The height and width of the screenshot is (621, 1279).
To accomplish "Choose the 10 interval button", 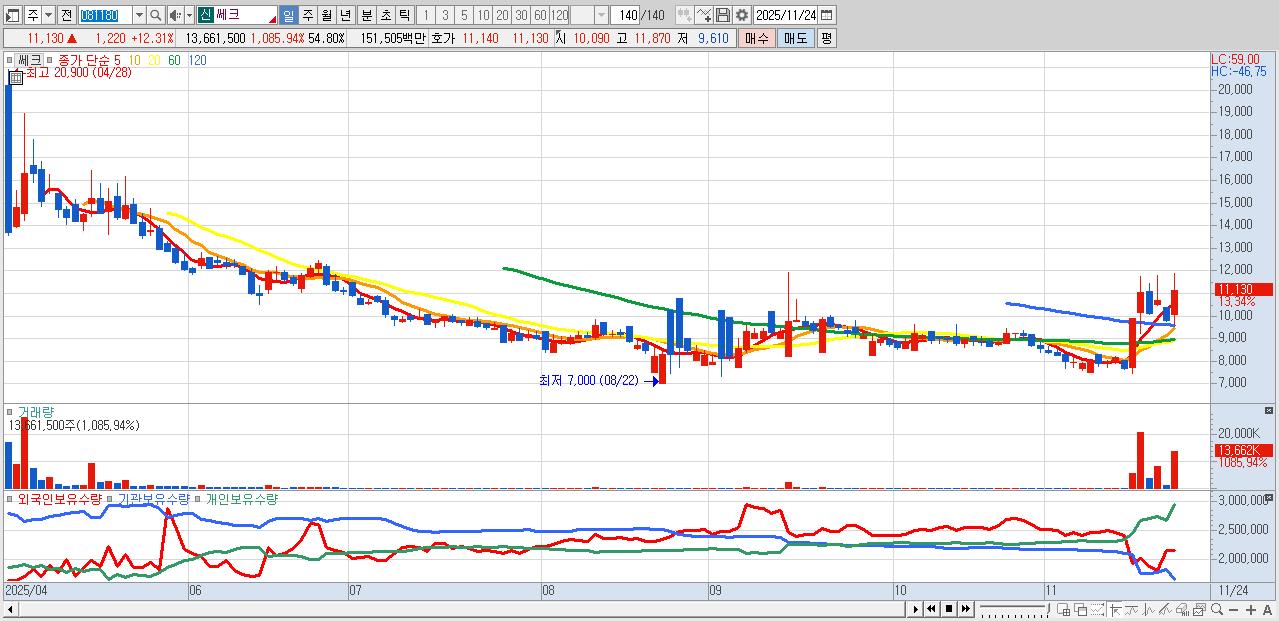I will tap(483, 15).
